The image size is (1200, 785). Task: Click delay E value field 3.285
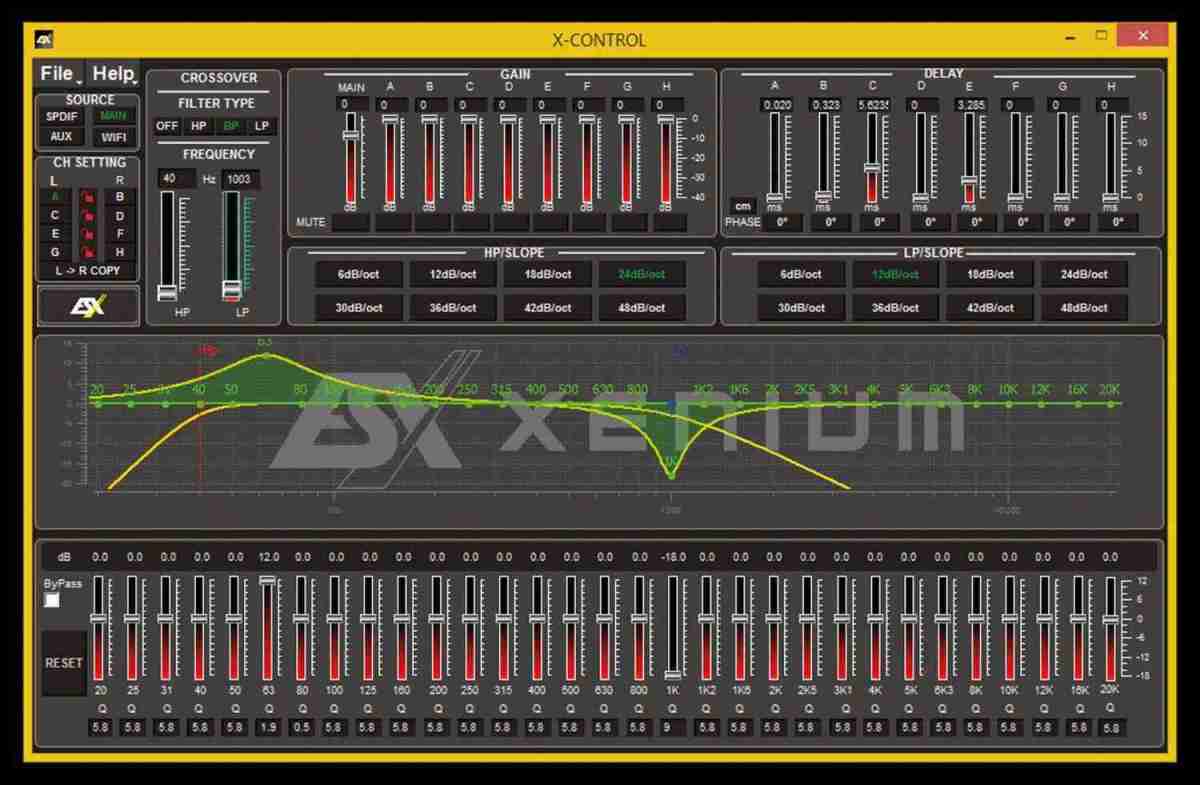pos(972,104)
